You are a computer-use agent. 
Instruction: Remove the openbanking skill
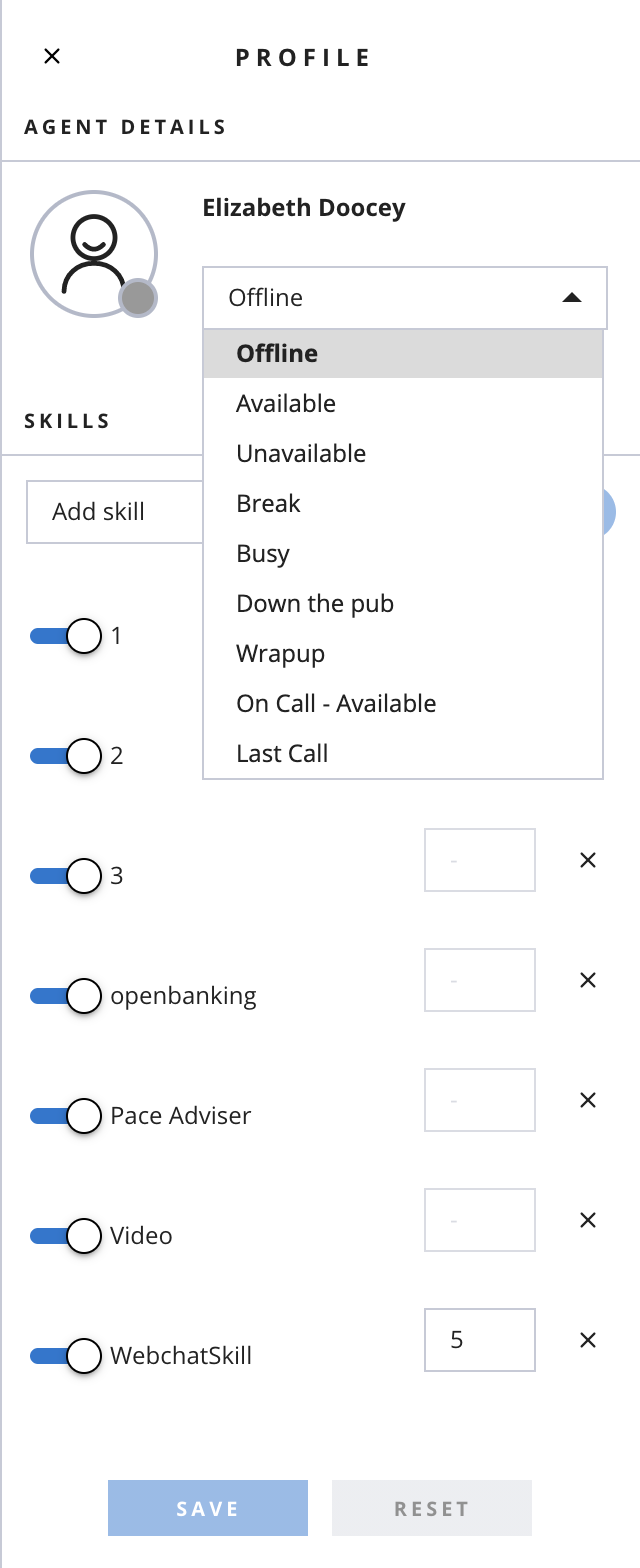(588, 980)
